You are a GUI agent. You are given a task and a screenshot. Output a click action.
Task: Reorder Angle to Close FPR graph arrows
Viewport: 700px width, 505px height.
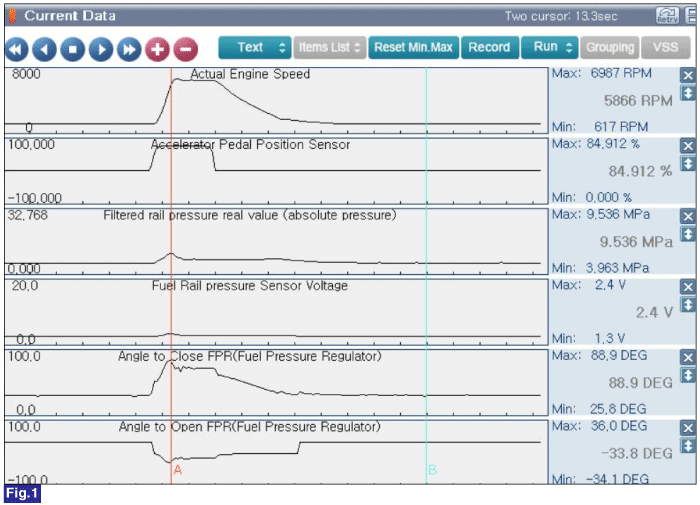(x=688, y=376)
